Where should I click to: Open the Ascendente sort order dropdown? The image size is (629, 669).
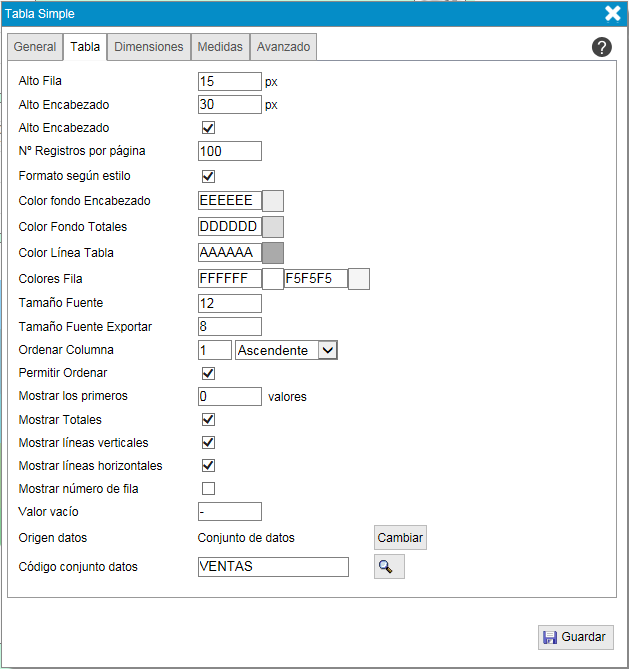tap(286, 350)
